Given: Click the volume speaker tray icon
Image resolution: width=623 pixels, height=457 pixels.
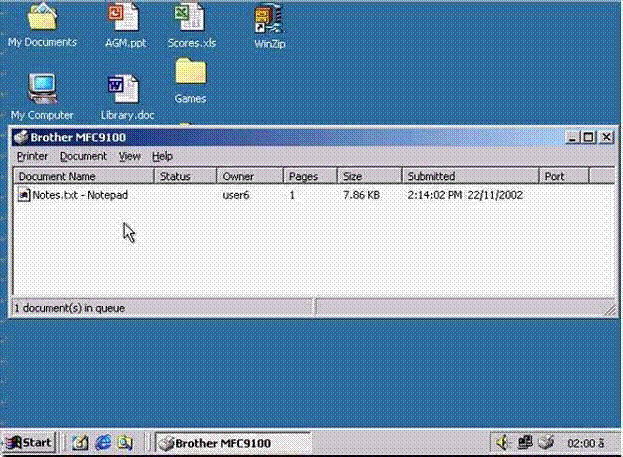Looking at the screenshot, I should tap(502, 442).
